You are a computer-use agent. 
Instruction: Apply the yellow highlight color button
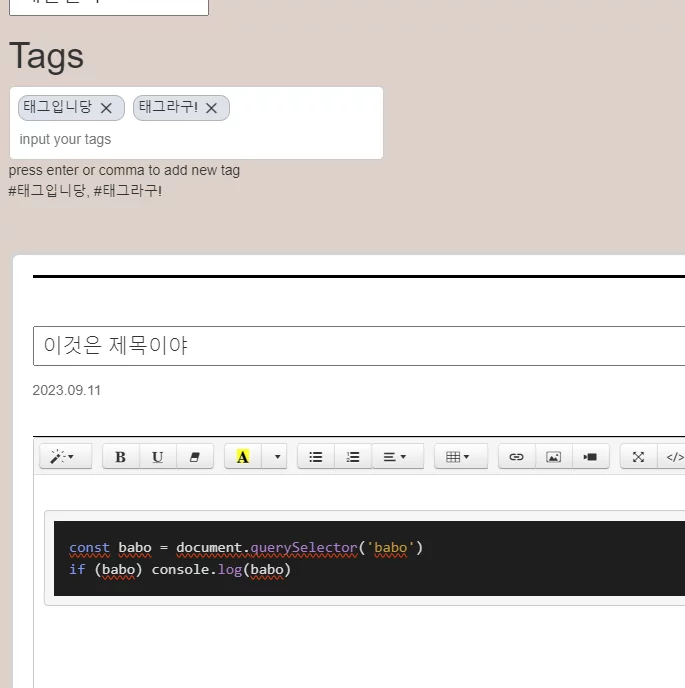(243, 457)
